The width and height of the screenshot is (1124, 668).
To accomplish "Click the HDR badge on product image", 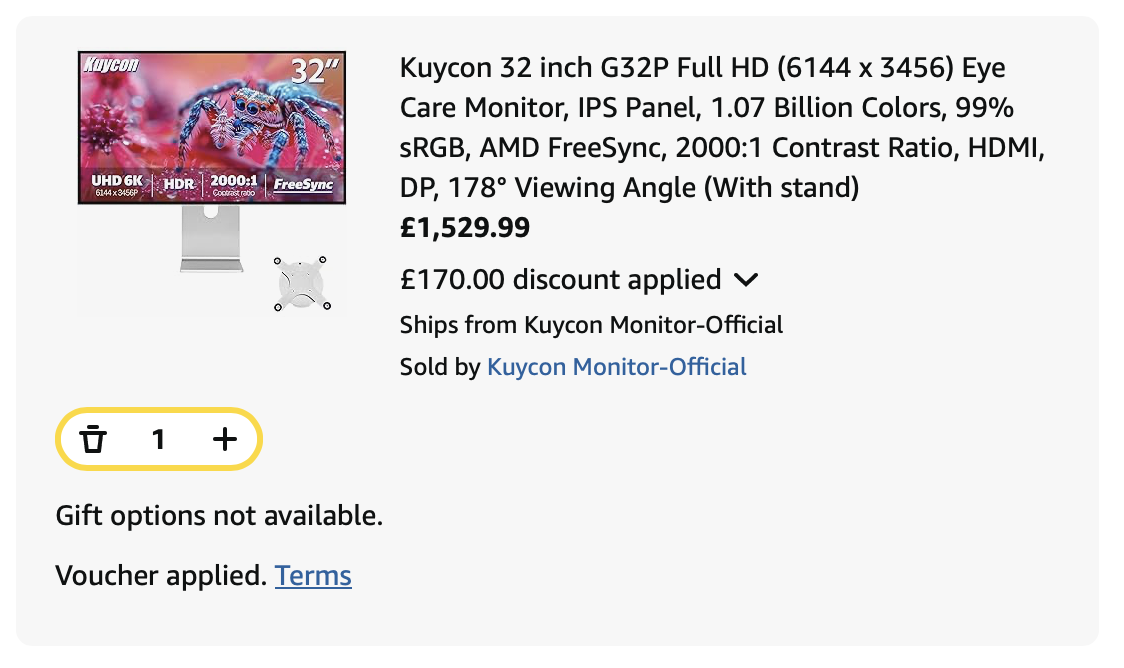I will (x=178, y=185).
